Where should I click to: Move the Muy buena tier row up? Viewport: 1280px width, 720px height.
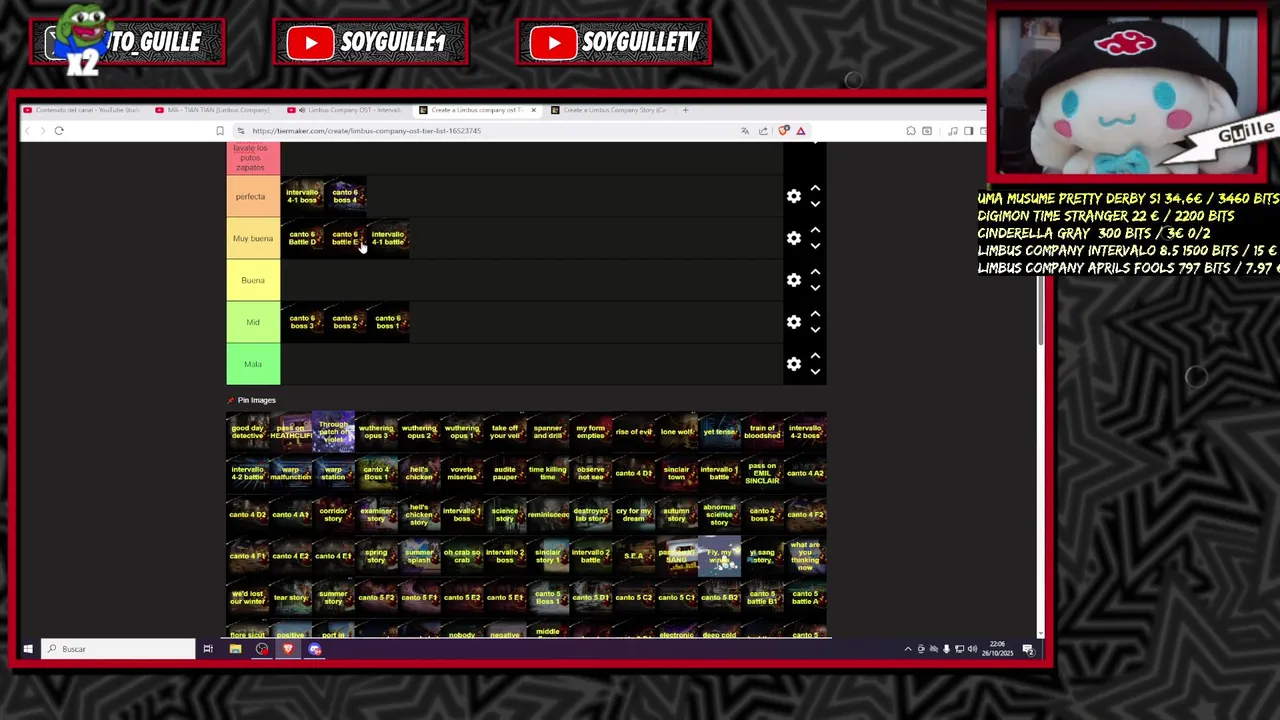(815, 230)
